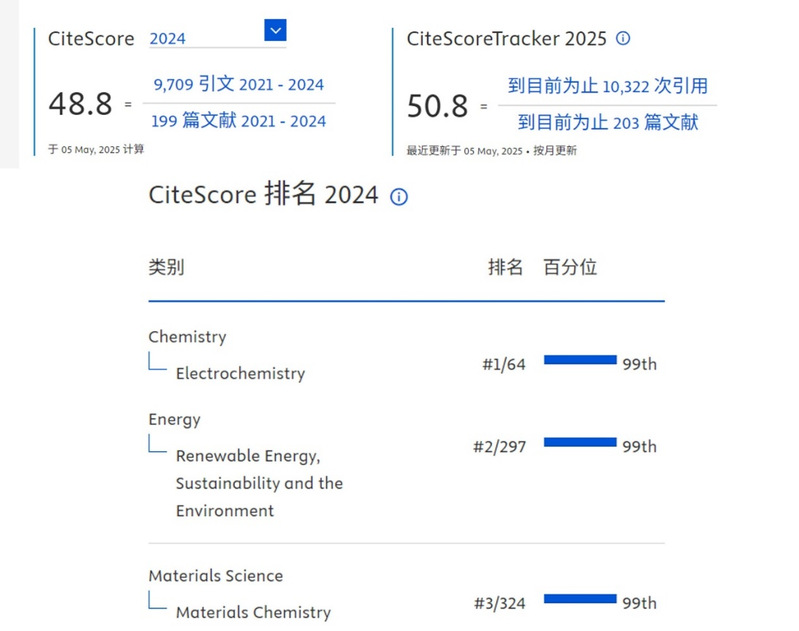Open the 9,709 引文 2021 - 2024 link

pos(238,85)
